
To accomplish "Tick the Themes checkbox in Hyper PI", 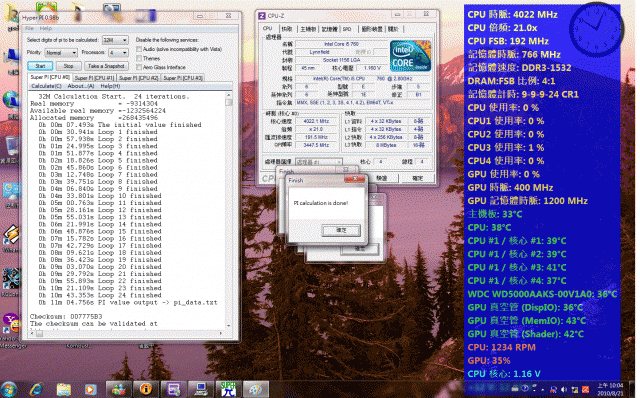I will [x=139, y=58].
